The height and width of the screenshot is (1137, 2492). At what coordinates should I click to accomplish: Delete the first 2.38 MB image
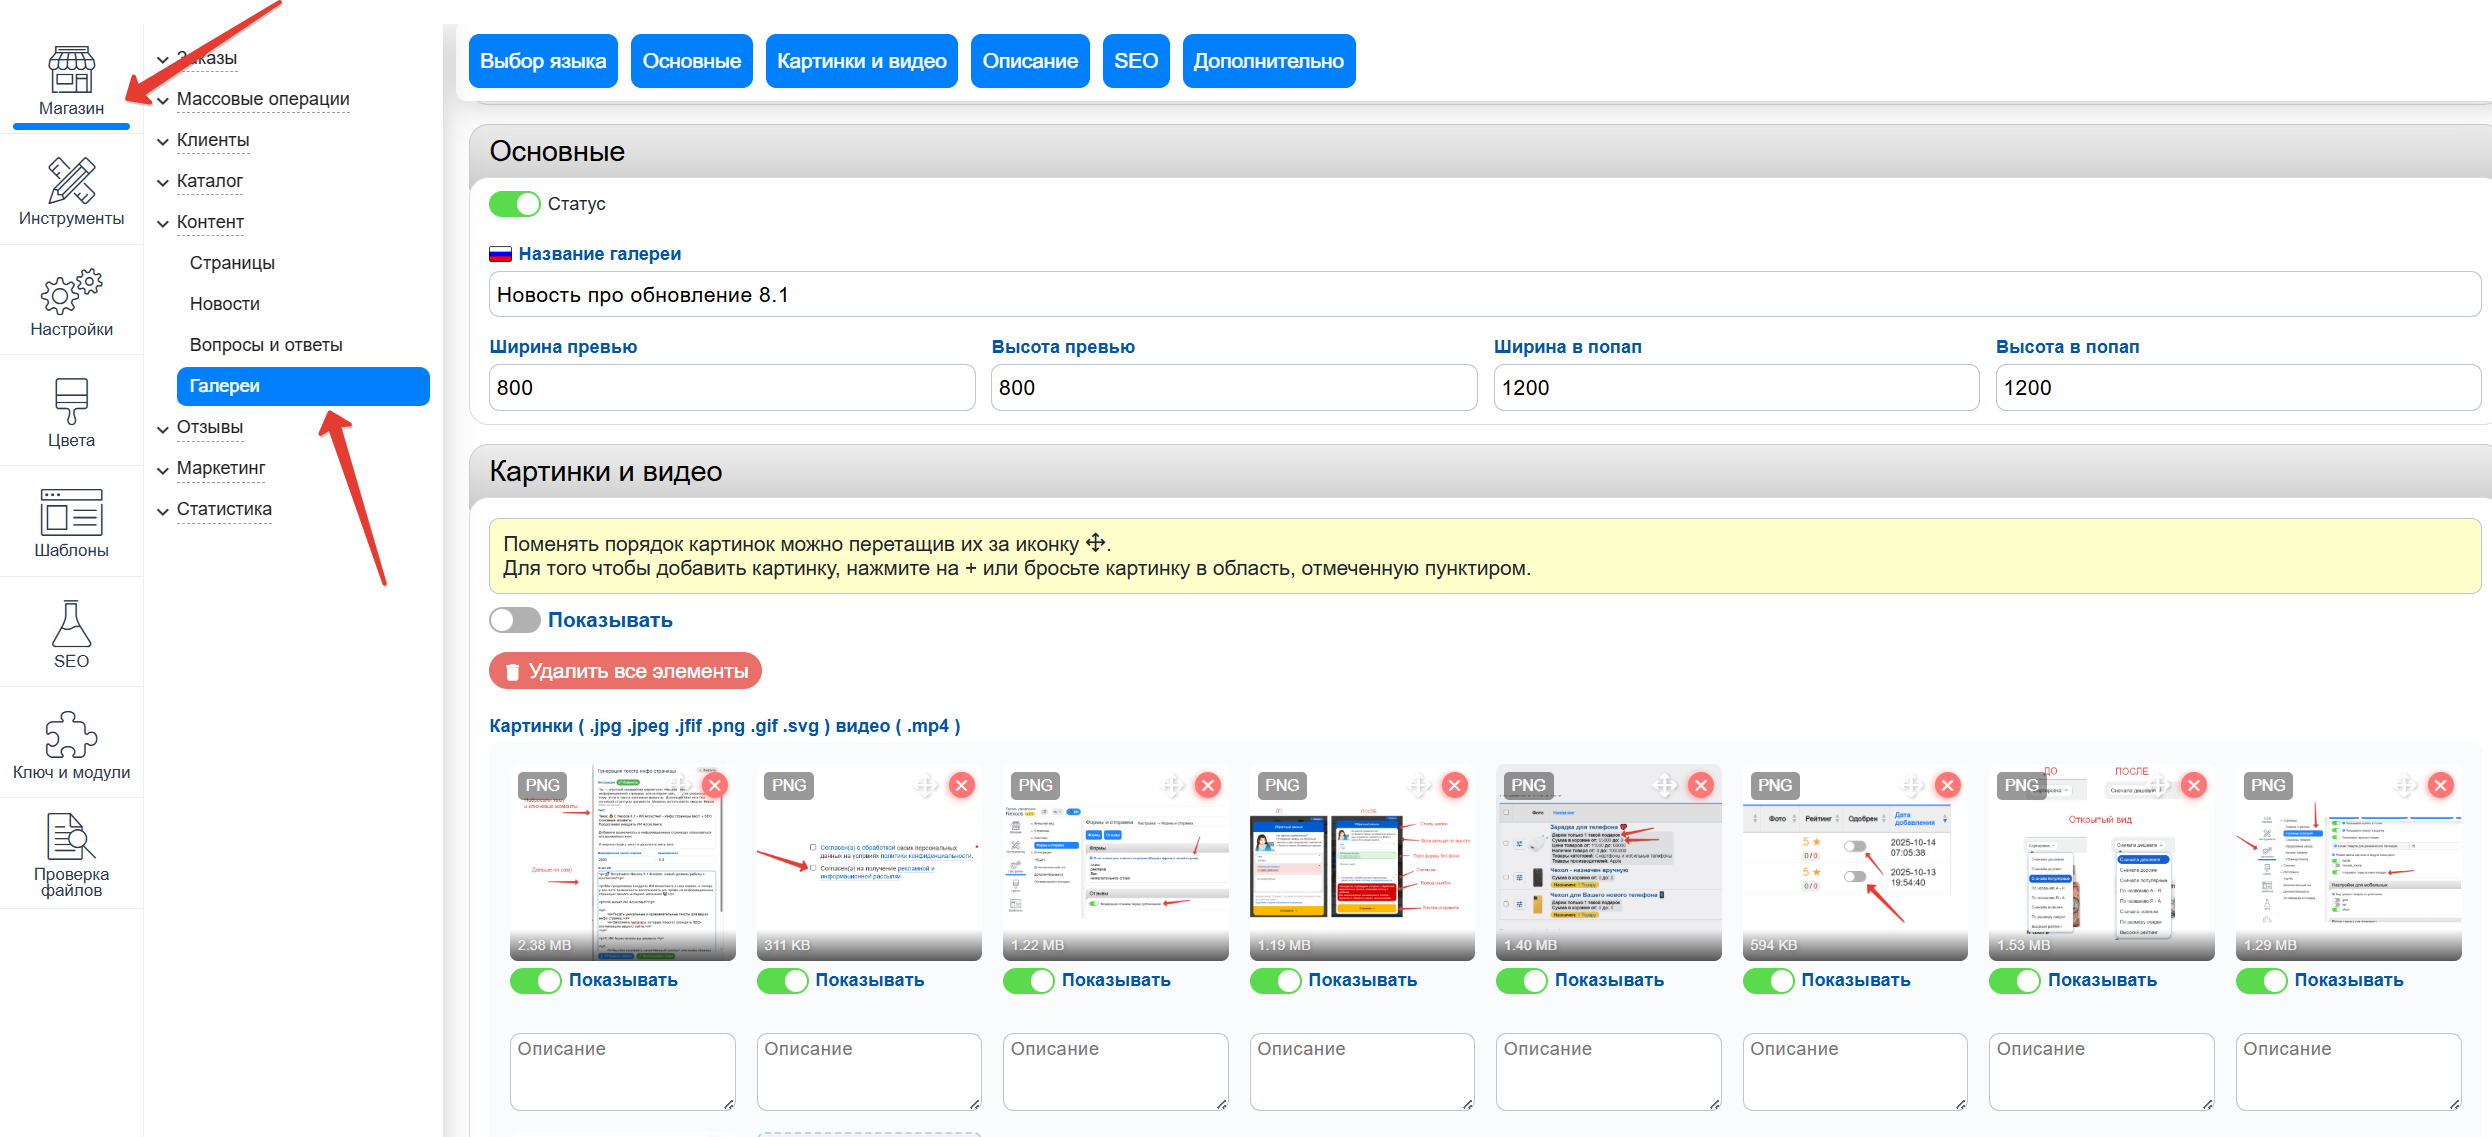point(714,785)
